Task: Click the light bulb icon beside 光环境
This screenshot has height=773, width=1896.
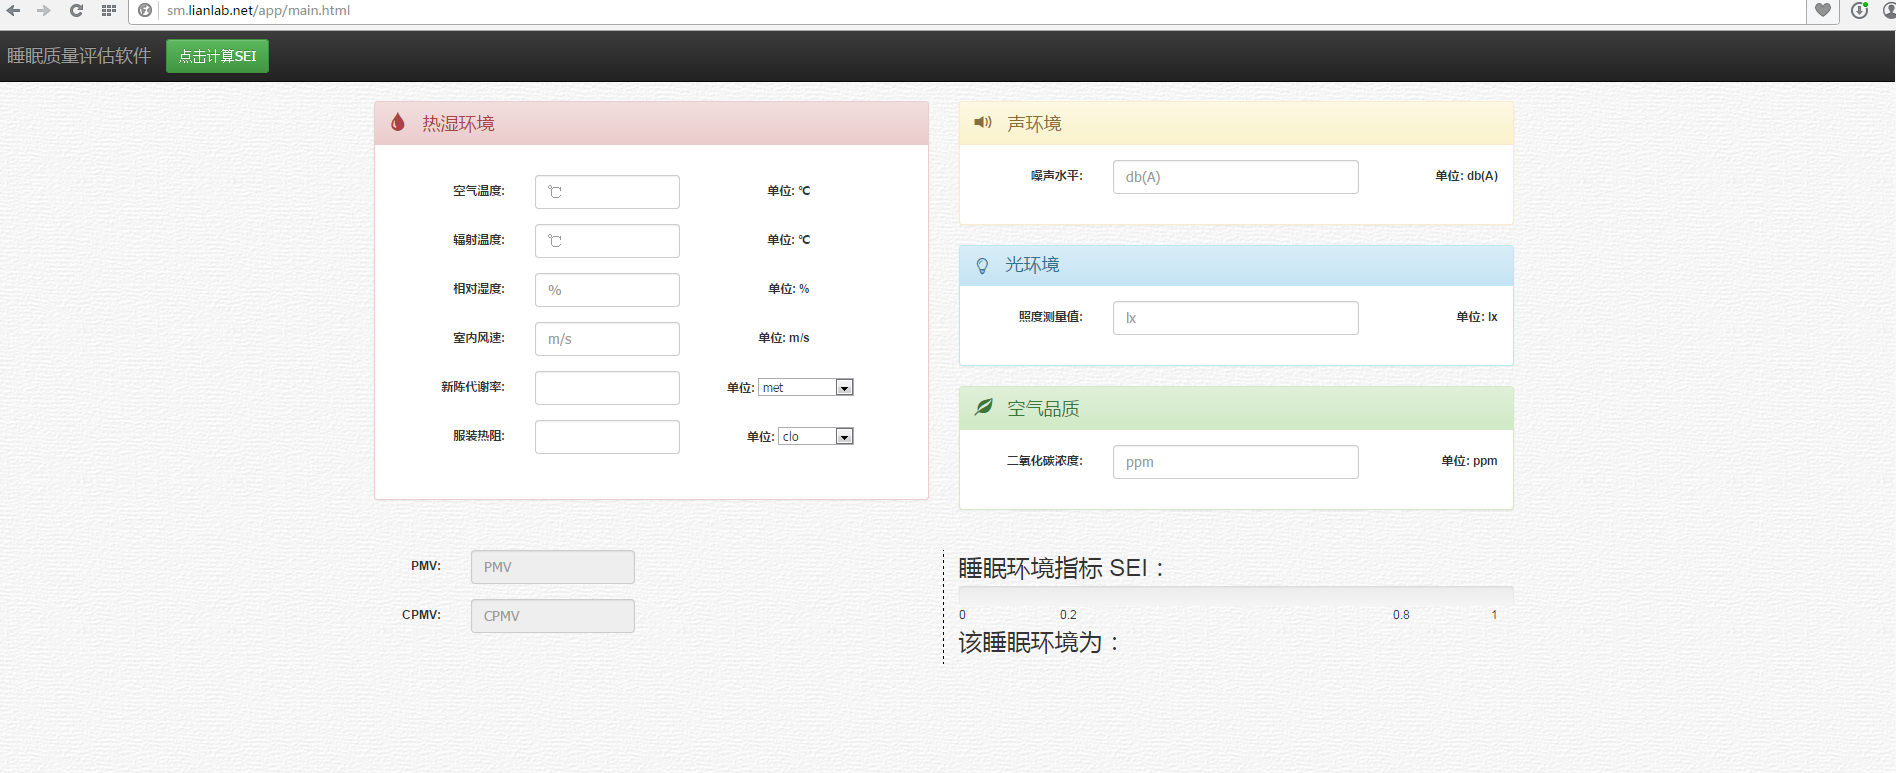Action: pyautogui.click(x=982, y=265)
